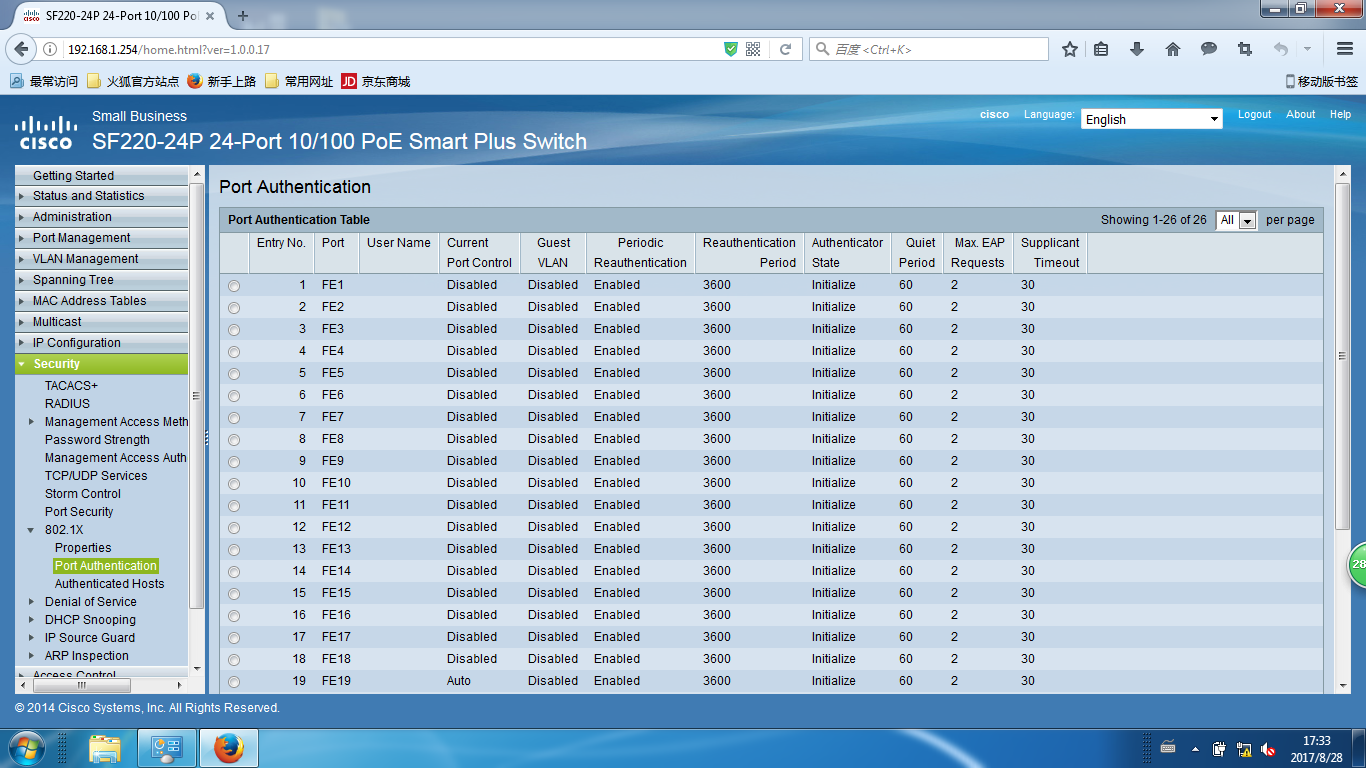Click the browser back arrow button
1366x768 pixels.
21,49
